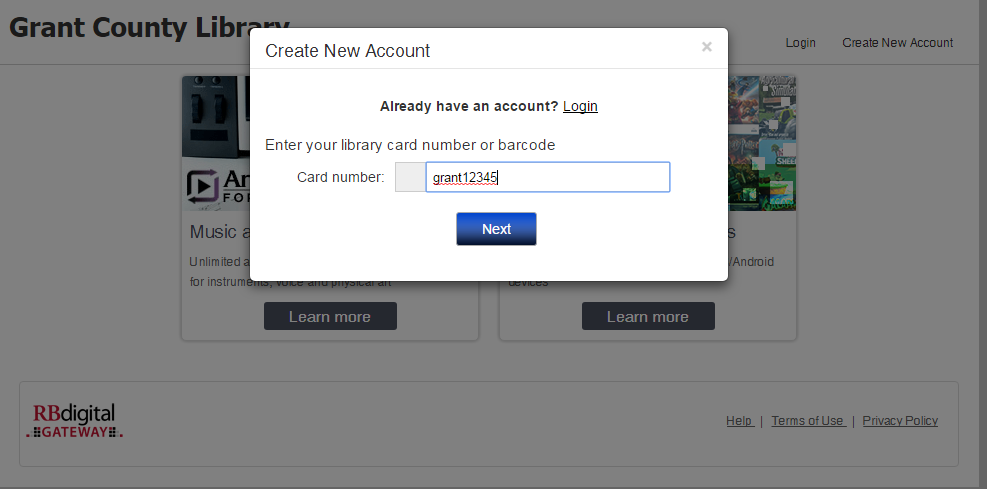Image resolution: width=987 pixels, height=489 pixels.
Task: Open the Privacy Policy link
Action: 900,421
